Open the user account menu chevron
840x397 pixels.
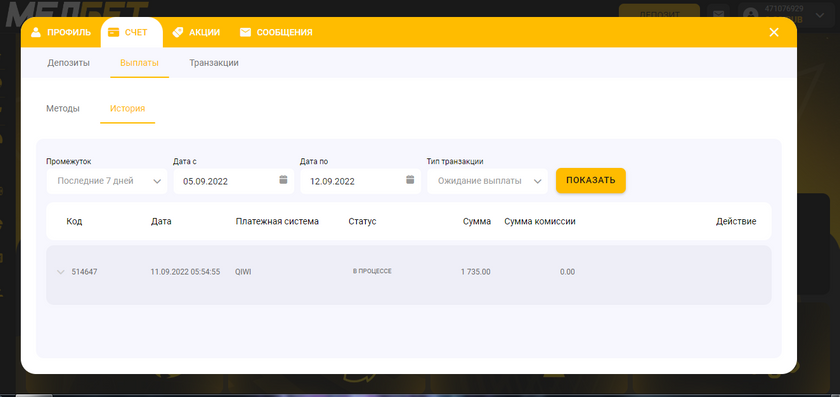coord(820,15)
